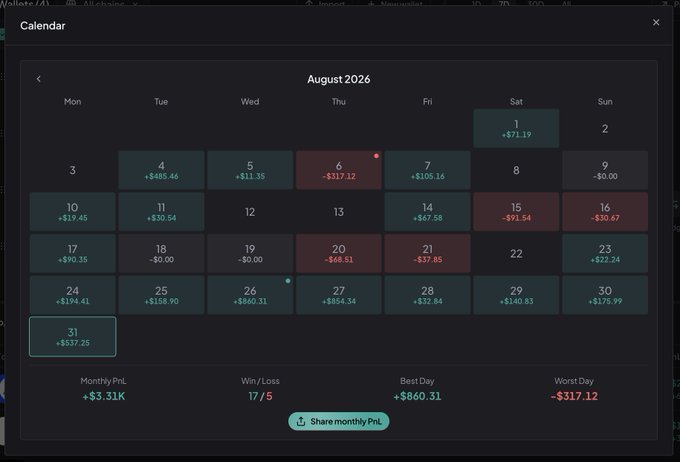Select August 1 with +$71.19
Screen dimensions: 680x462
(x=516, y=128)
